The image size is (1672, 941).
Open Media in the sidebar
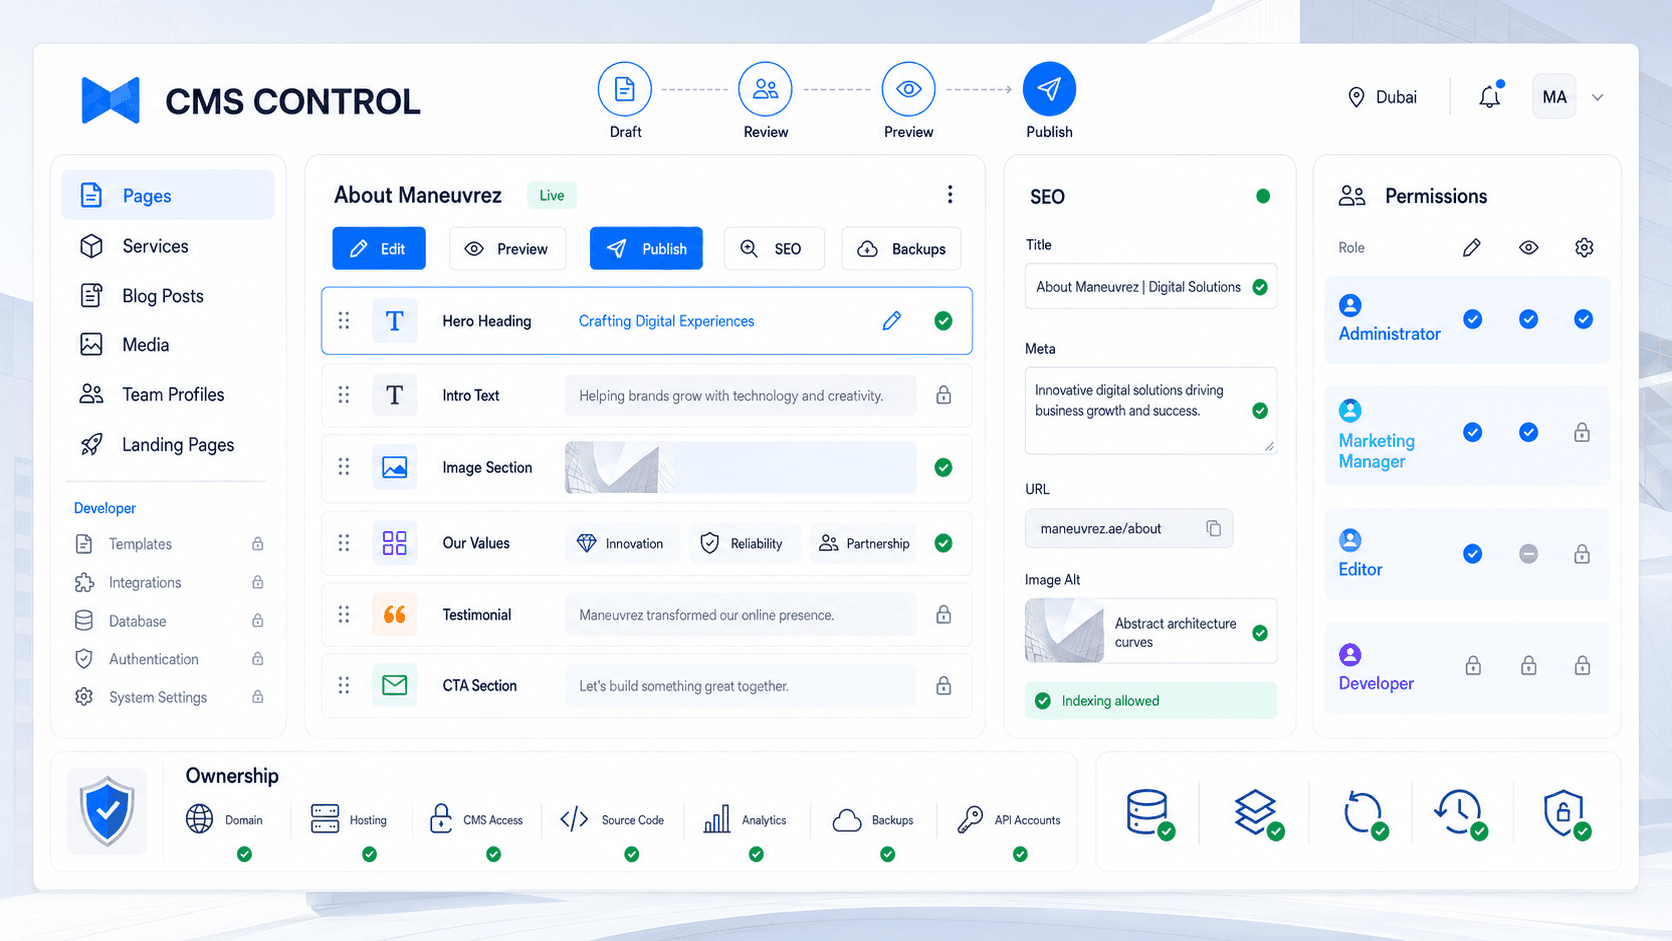[x=168, y=345]
